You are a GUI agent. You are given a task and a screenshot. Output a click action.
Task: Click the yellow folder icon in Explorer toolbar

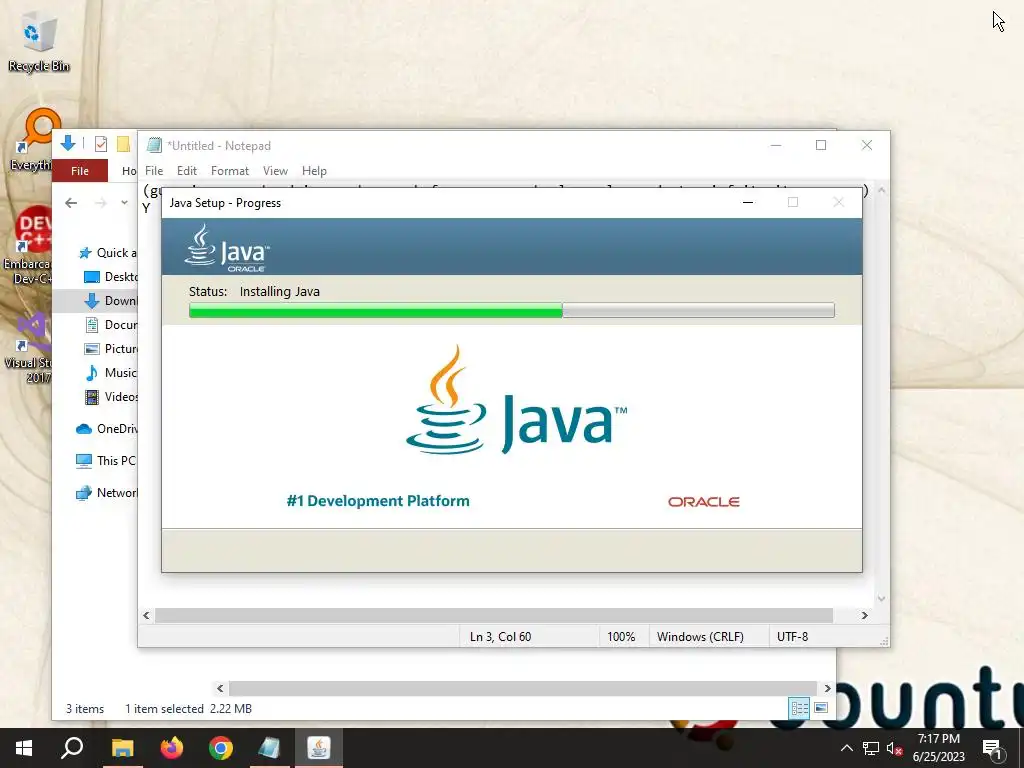coord(123,144)
